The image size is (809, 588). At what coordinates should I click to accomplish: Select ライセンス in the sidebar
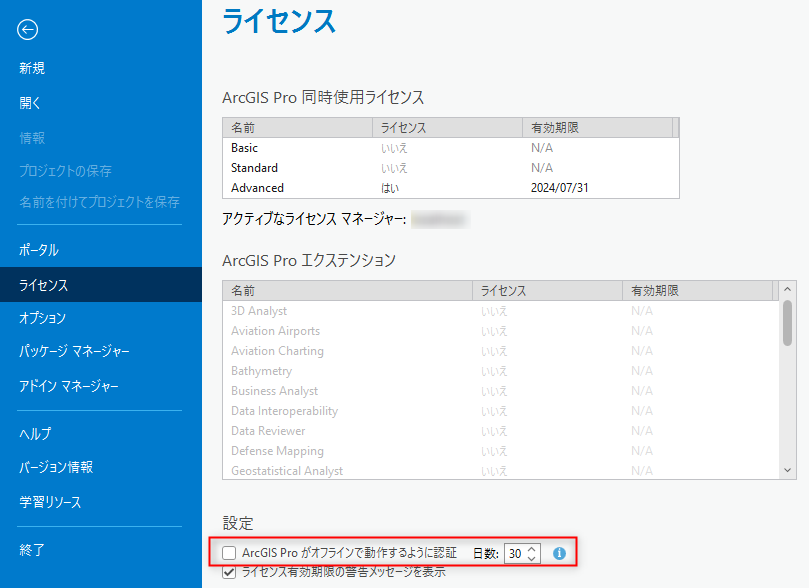click(x=101, y=285)
